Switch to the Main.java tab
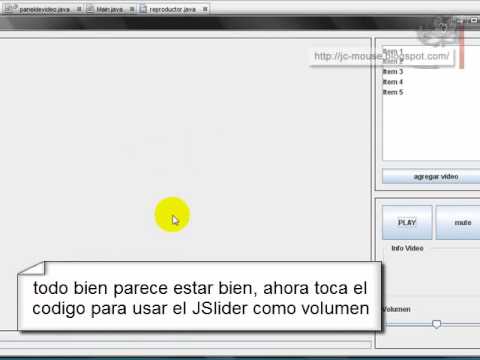The width and height of the screenshot is (480, 360). (111, 9)
